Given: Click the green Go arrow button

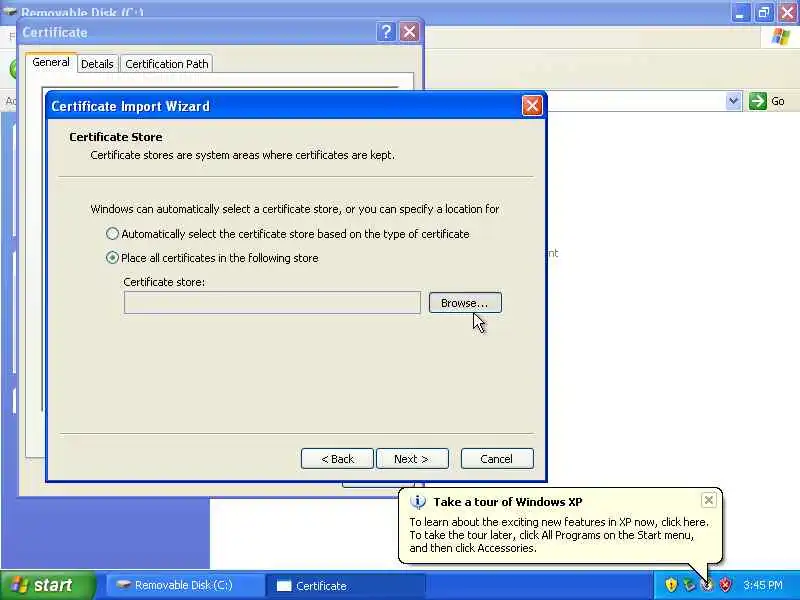Looking at the screenshot, I should tap(758, 101).
